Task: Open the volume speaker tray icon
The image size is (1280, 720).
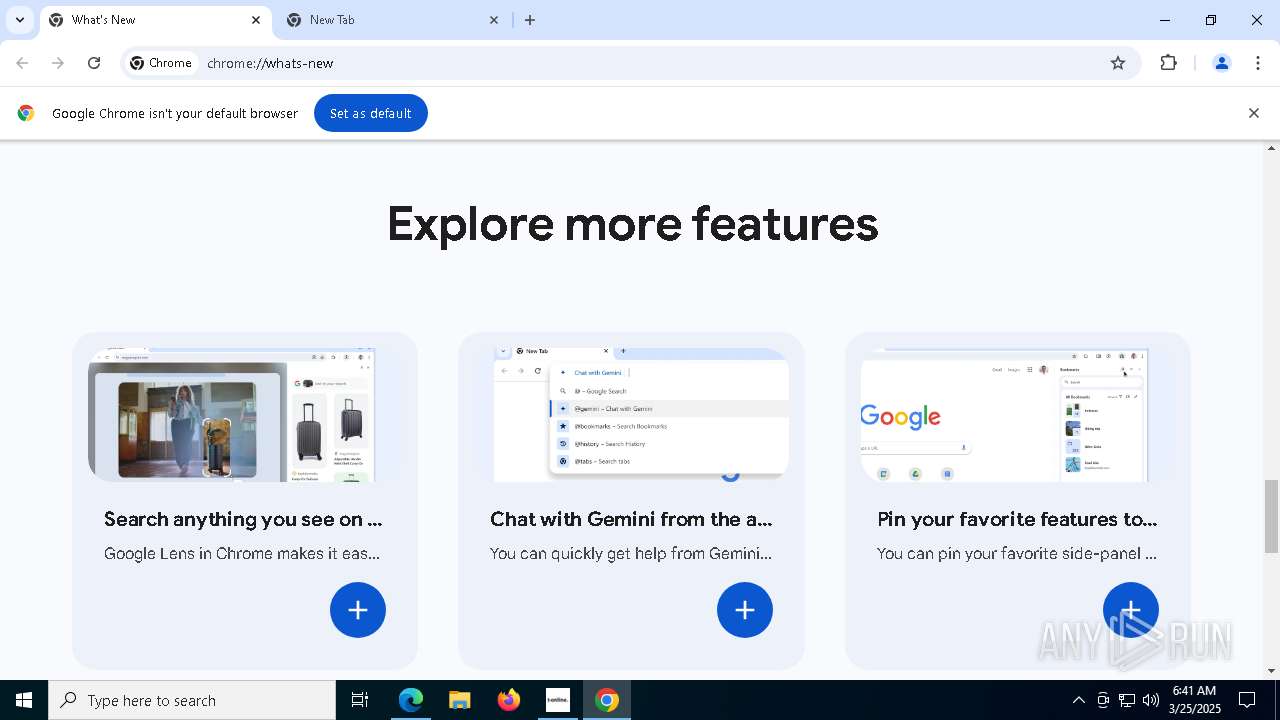Action: point(1151,700)
